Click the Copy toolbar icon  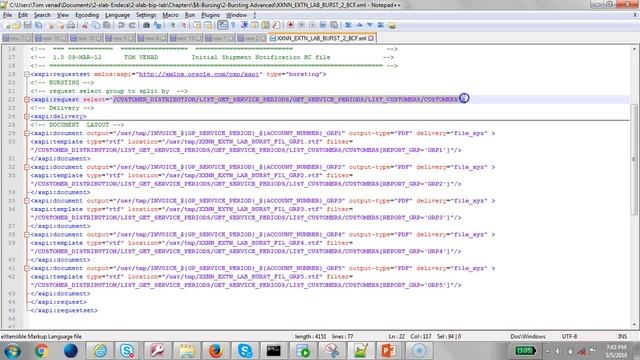tap(96, 25)
